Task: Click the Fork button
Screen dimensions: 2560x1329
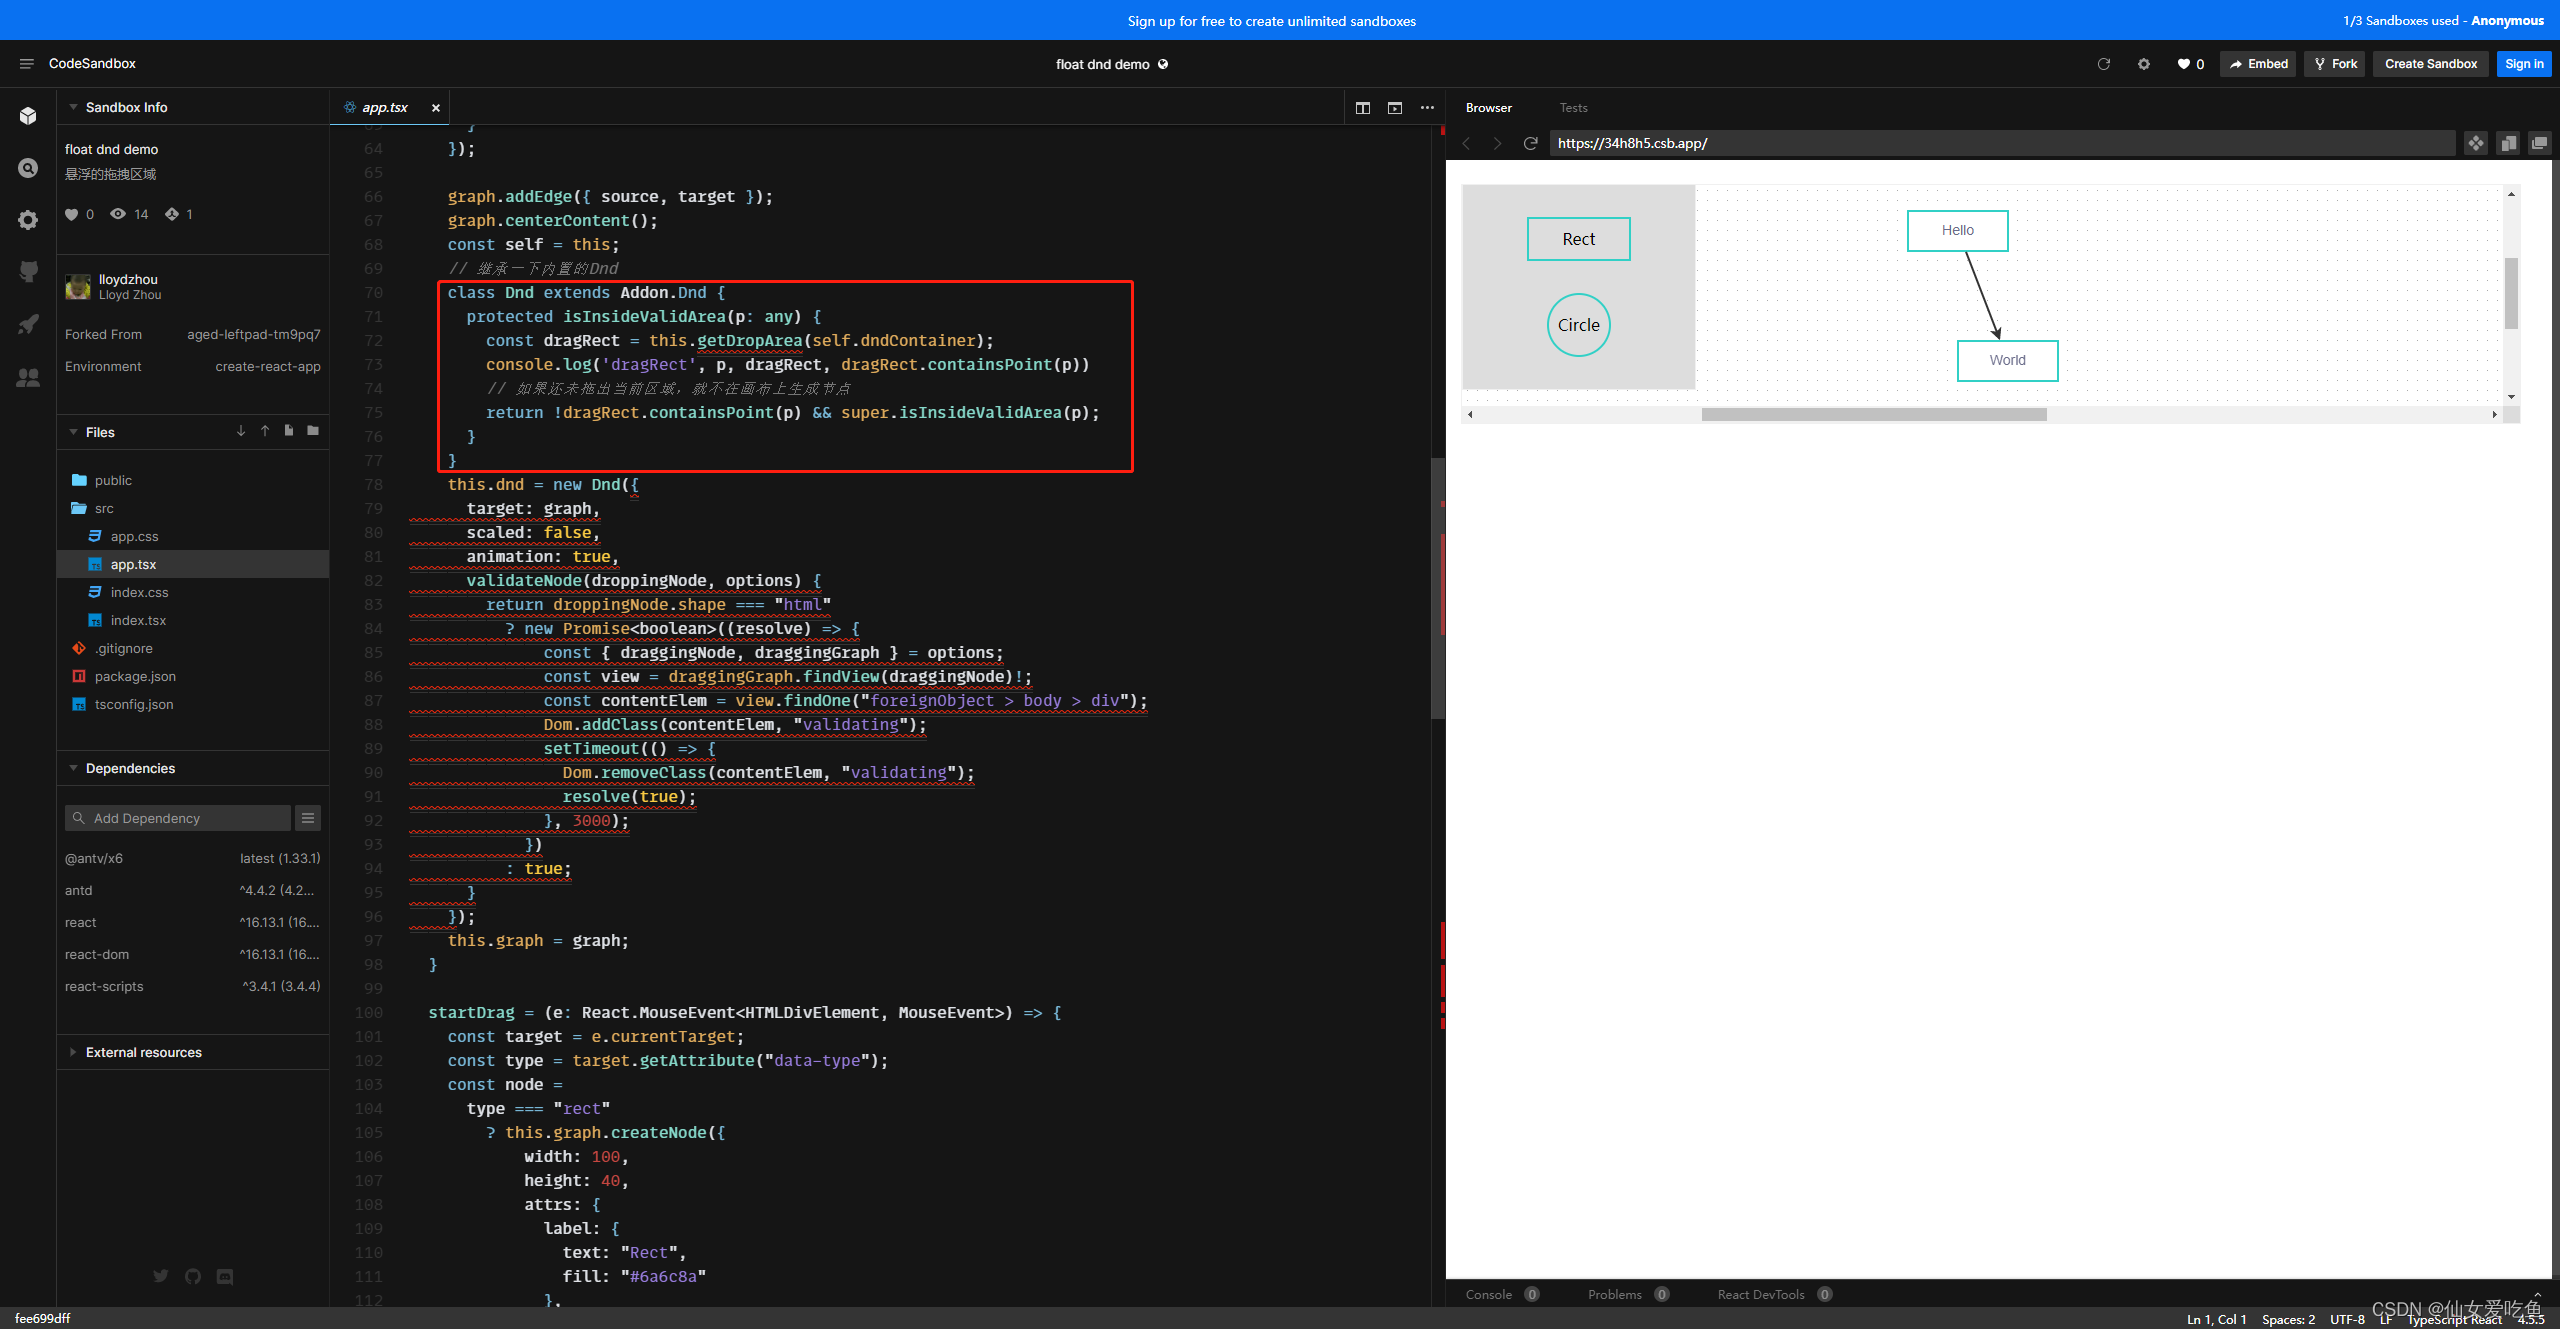Action: [2335, 64]
